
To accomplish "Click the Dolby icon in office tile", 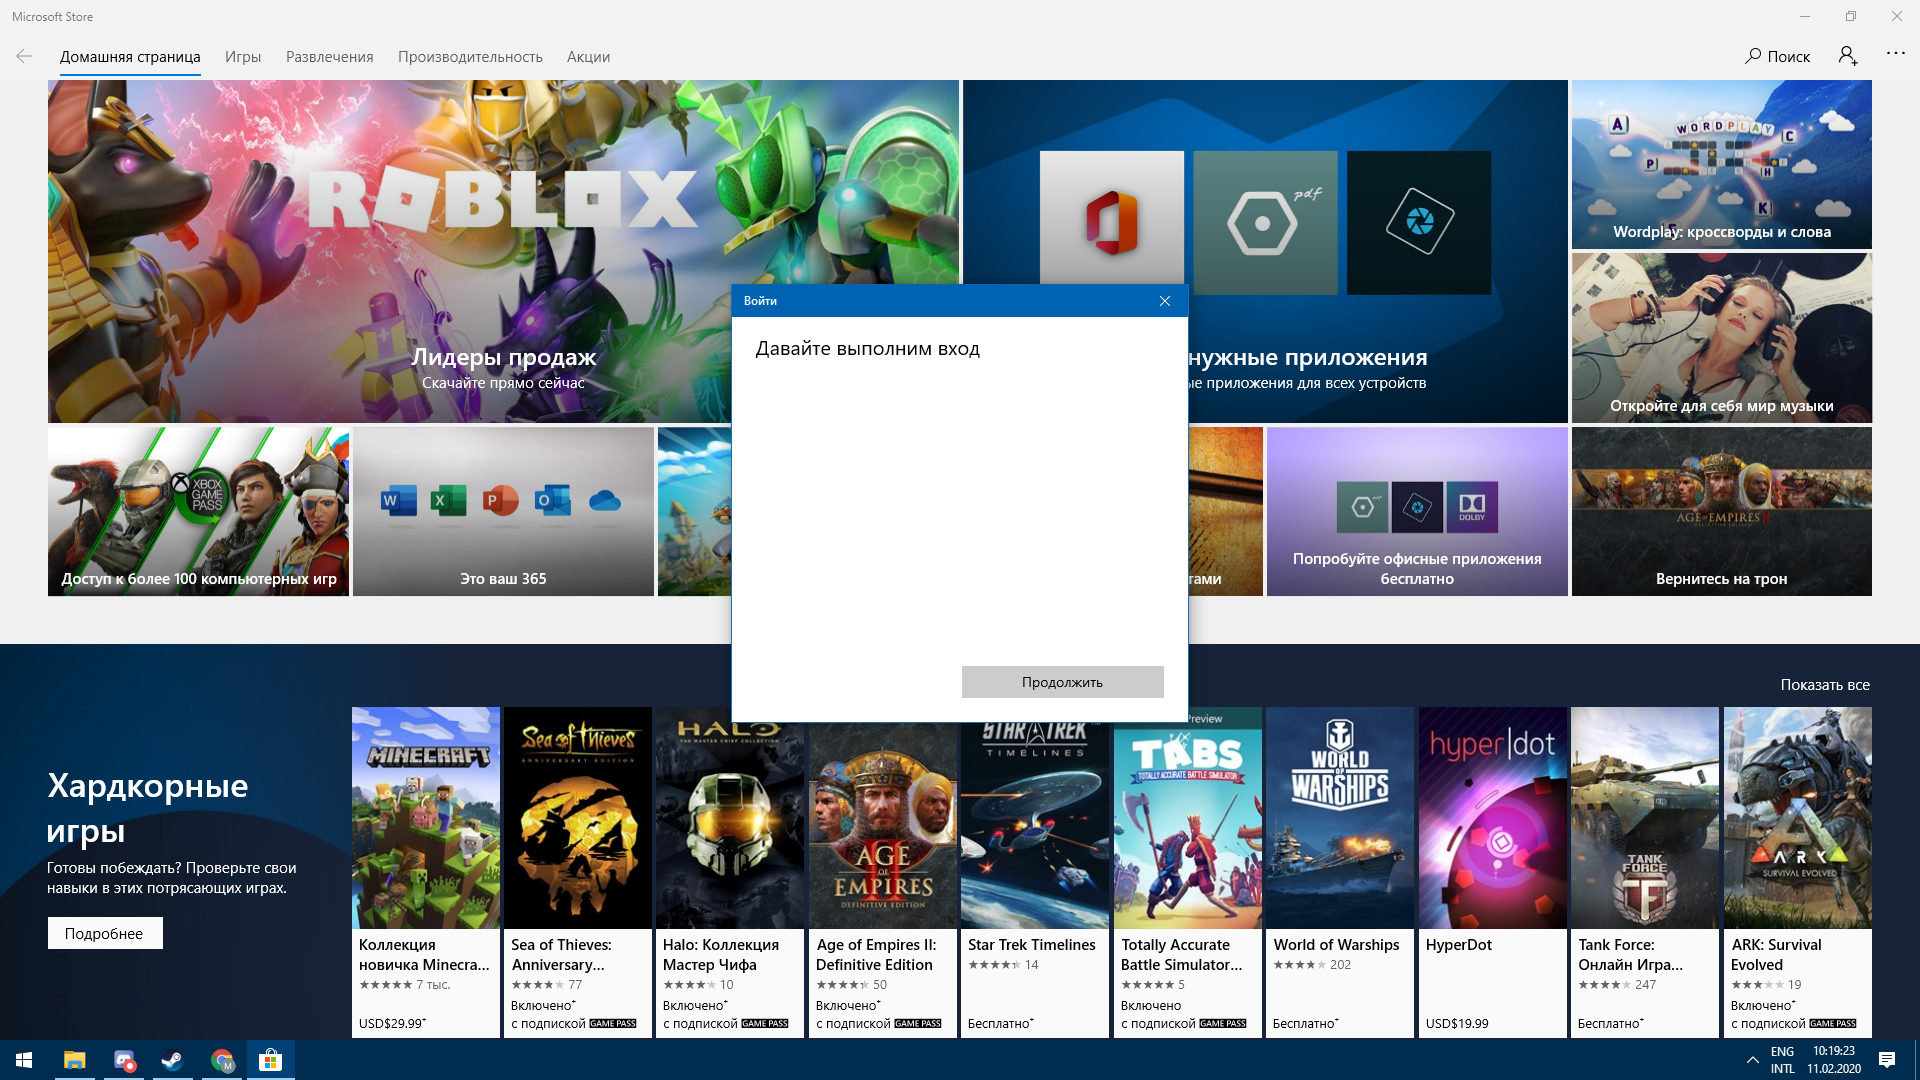I will 1471,507.
